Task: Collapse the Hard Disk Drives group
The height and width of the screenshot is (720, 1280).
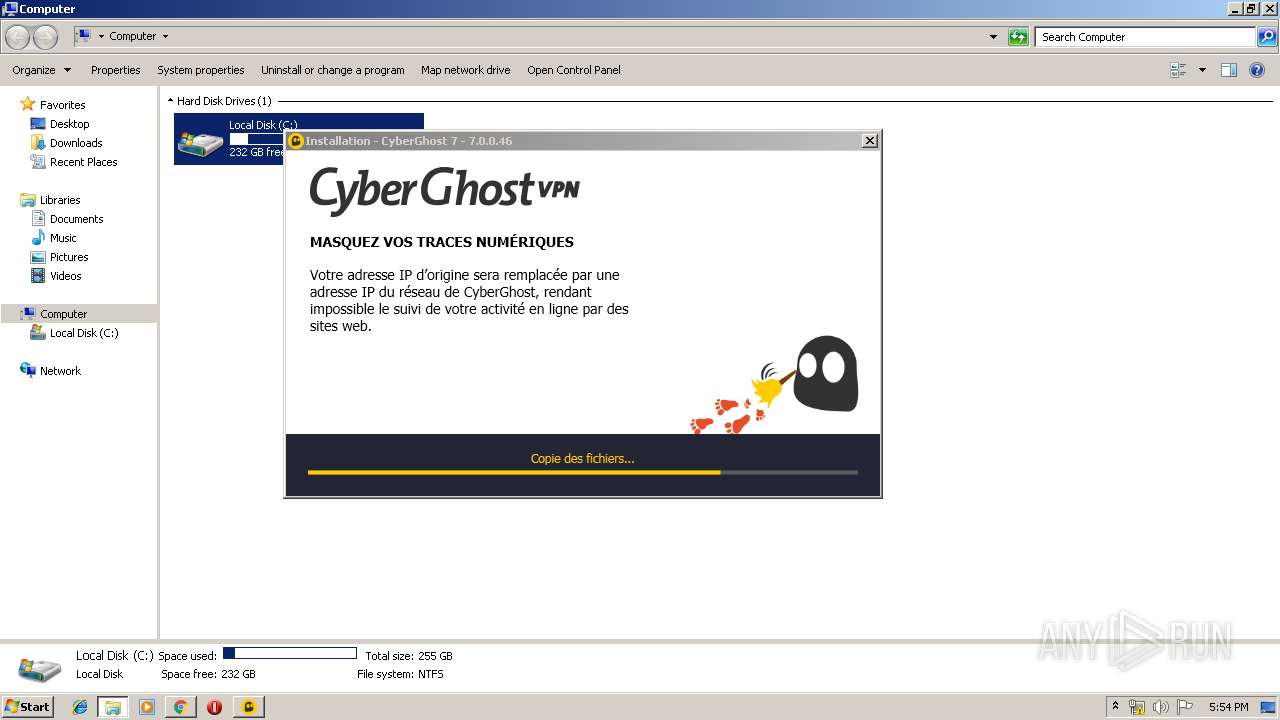Action: click(170, 101)
